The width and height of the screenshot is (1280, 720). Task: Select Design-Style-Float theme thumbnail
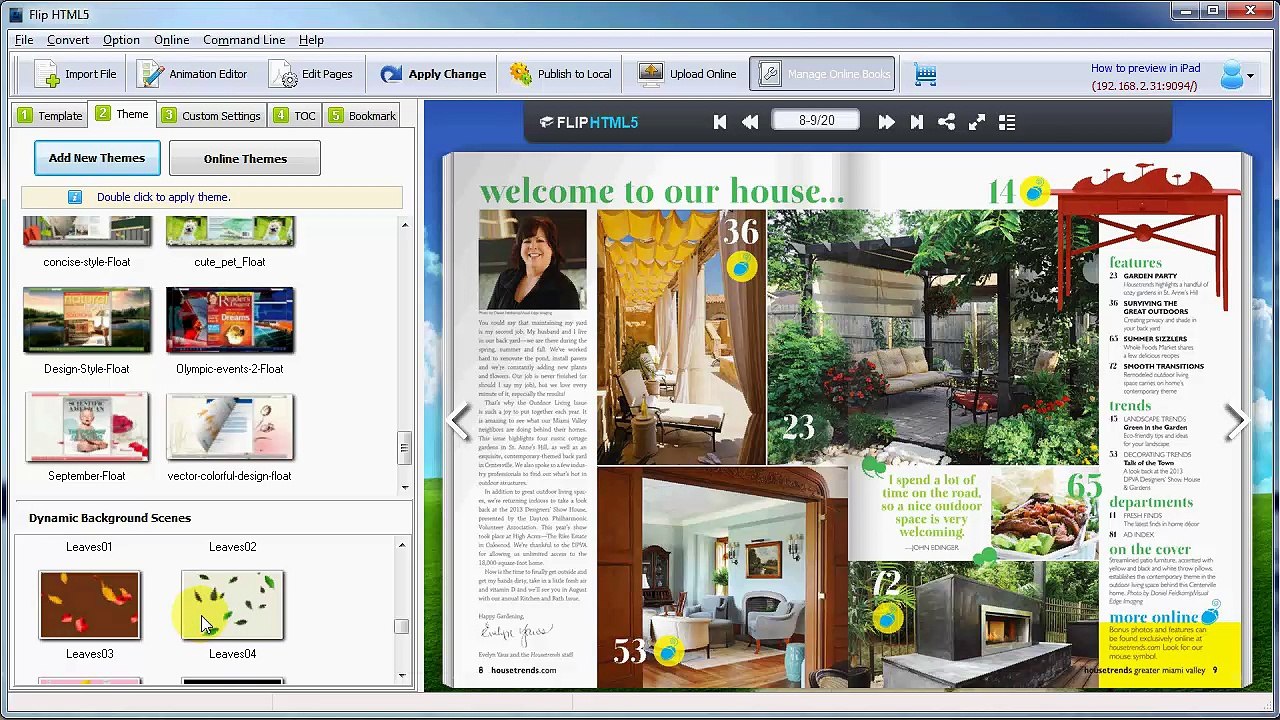[87, 320]
